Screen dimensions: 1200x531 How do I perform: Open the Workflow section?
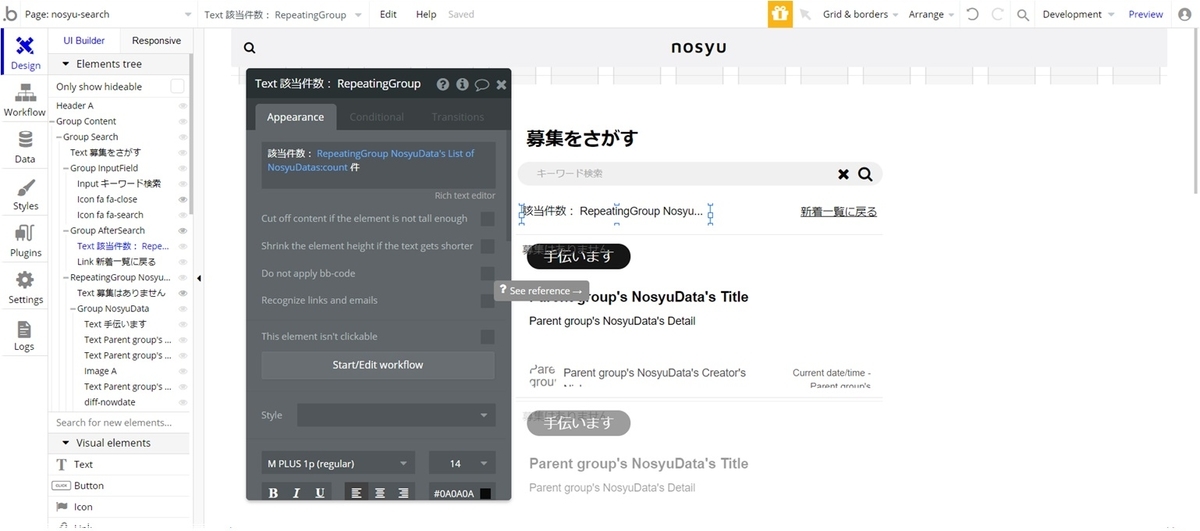(25, 100)
